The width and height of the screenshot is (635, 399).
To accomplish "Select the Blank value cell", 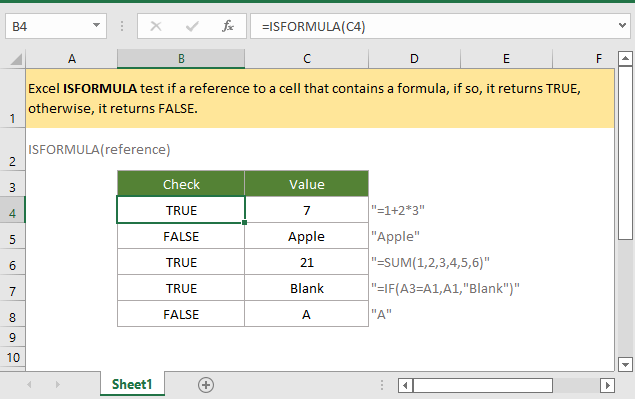I will [307, 288].
